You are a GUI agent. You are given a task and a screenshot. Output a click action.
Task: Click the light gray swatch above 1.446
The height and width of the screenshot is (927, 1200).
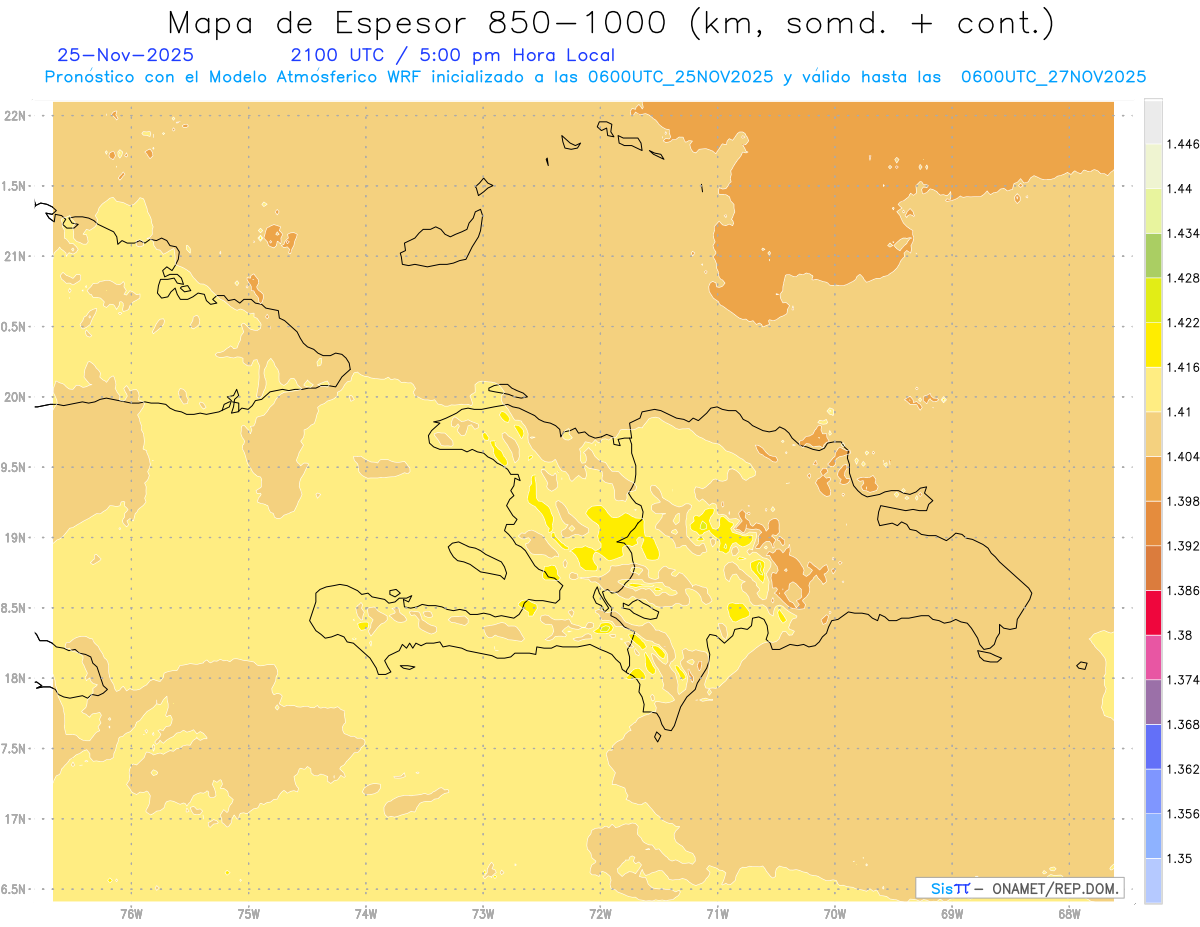point(1153,121)
